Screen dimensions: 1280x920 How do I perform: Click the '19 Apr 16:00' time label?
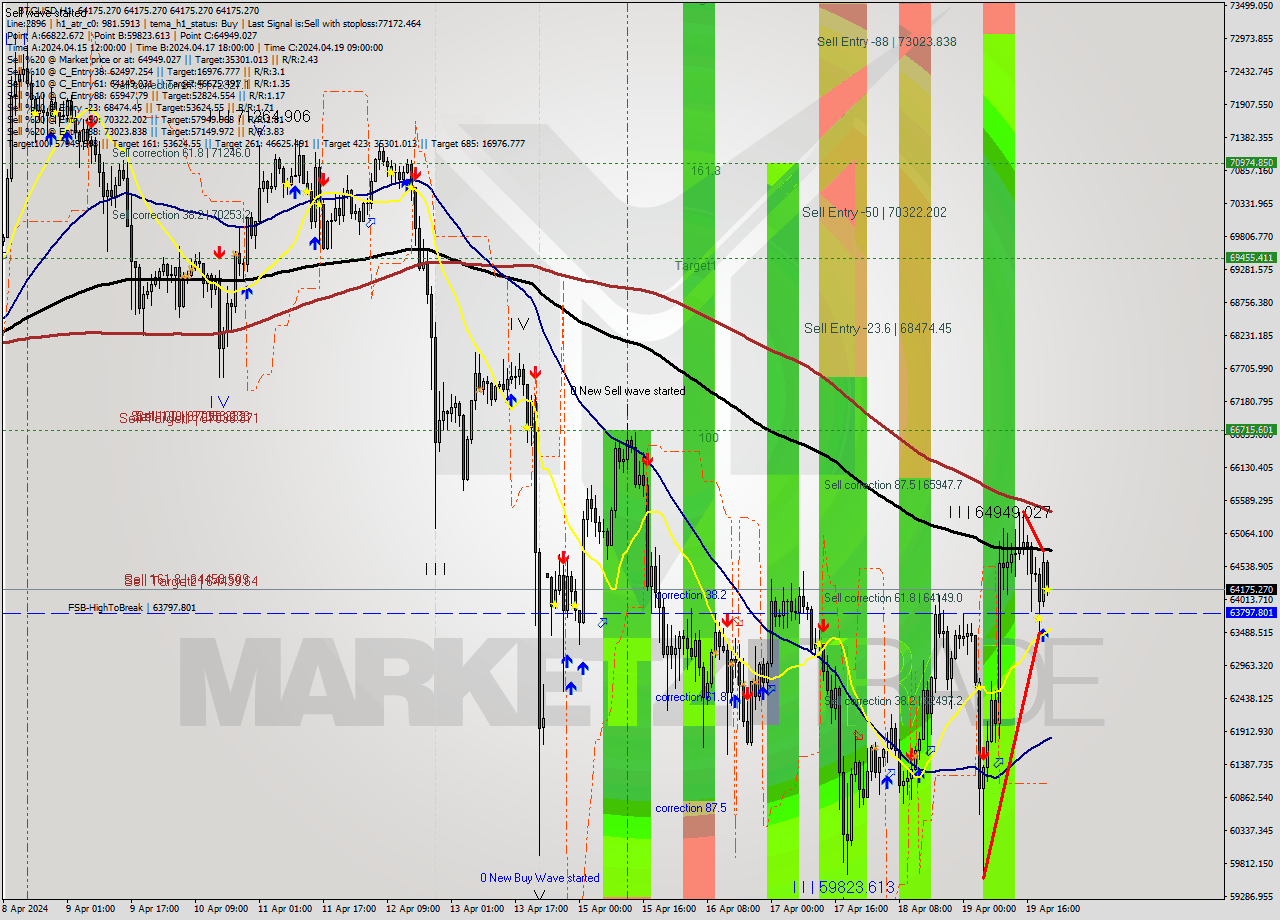pyautogui.click(x=1053, y=909)
